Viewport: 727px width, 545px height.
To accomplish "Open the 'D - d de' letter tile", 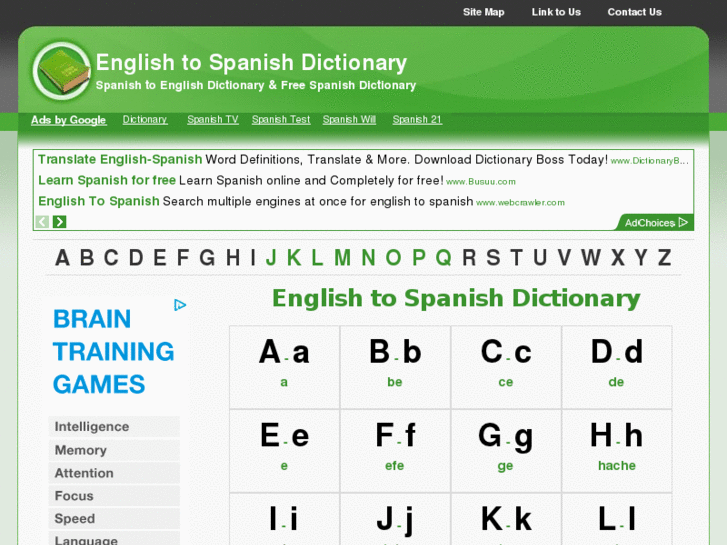I will point(617,367).
